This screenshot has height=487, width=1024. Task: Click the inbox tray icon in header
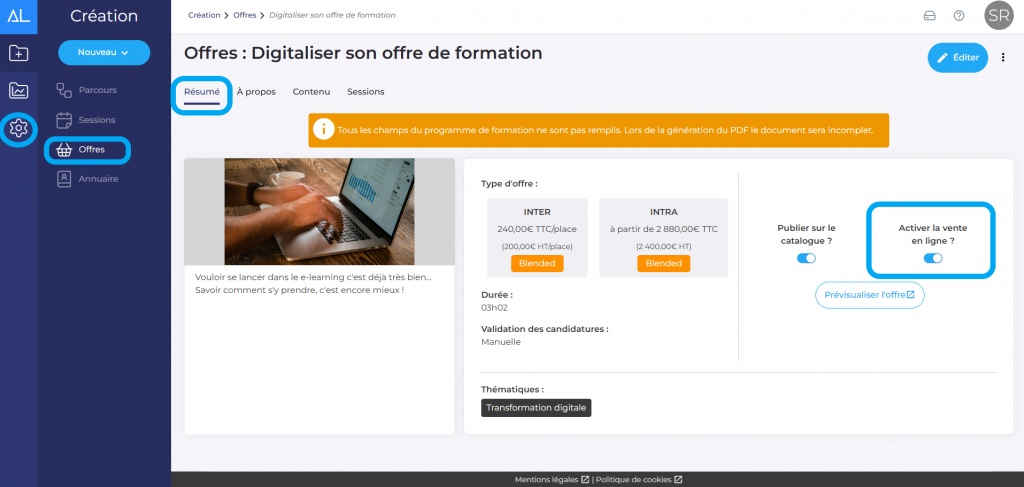[x=929, y=16]
